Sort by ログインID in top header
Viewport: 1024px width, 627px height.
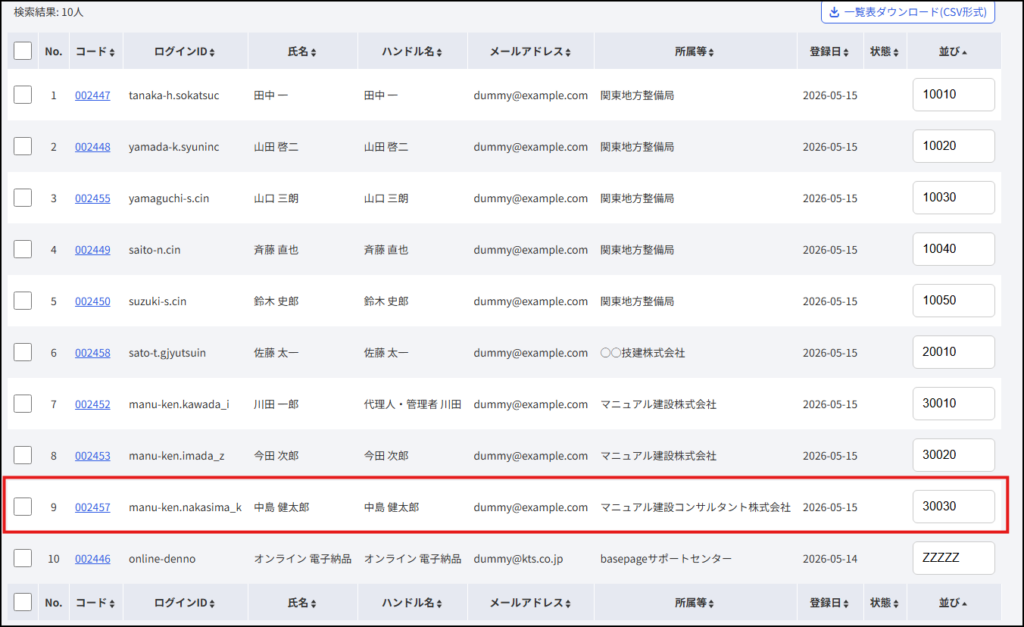click(184, 52)
